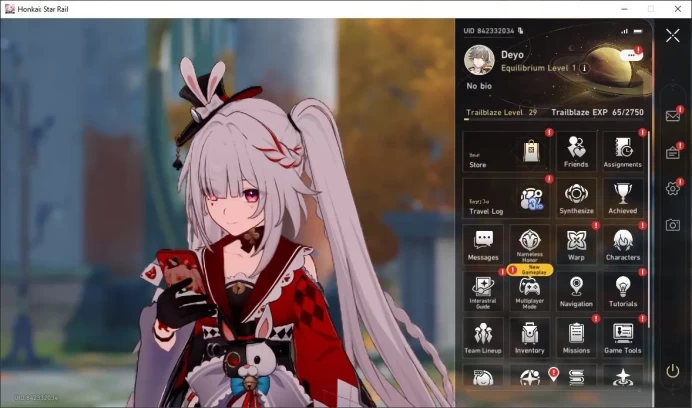Image resolution: width=692 pixels, height=408 pixels.
Task: Click the Trailblaze Level 29 text
Action: click(501, 112)
